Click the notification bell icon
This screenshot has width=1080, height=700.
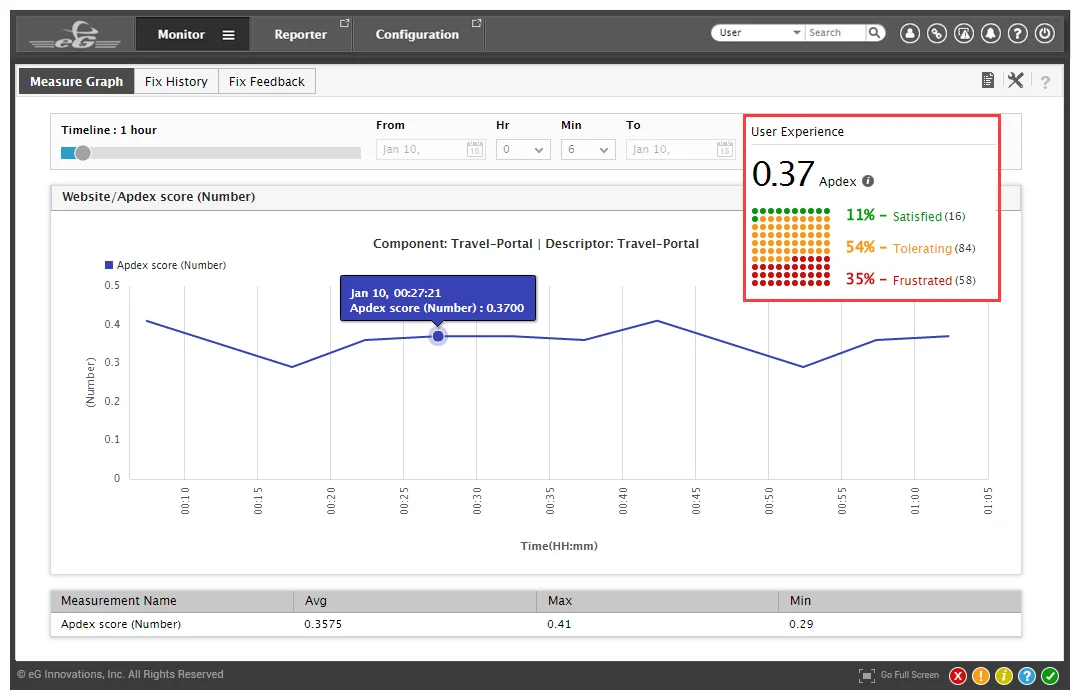tap(990, 33)
